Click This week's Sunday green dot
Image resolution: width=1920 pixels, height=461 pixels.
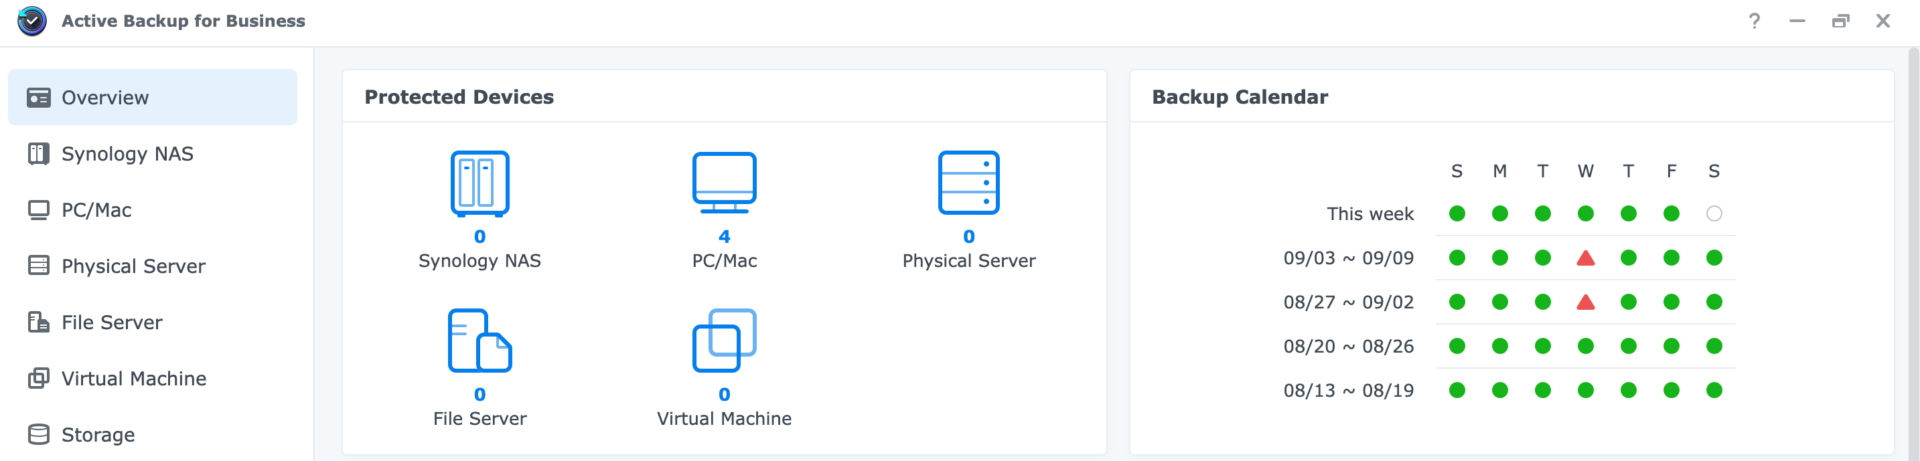pos(1457,213)
